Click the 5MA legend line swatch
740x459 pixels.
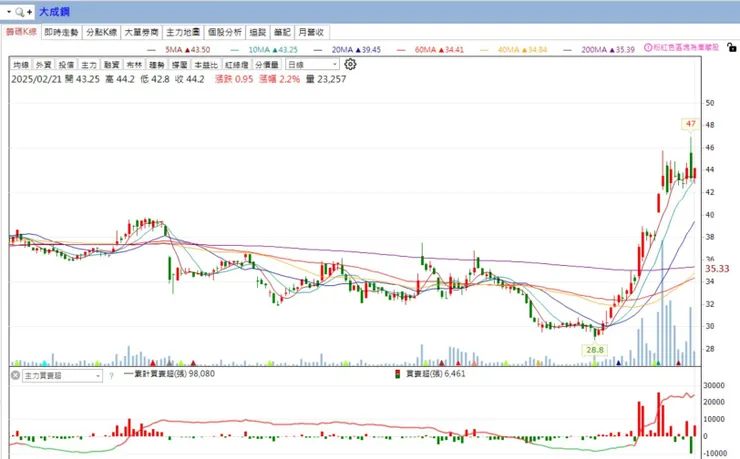(x=151, y=50)
